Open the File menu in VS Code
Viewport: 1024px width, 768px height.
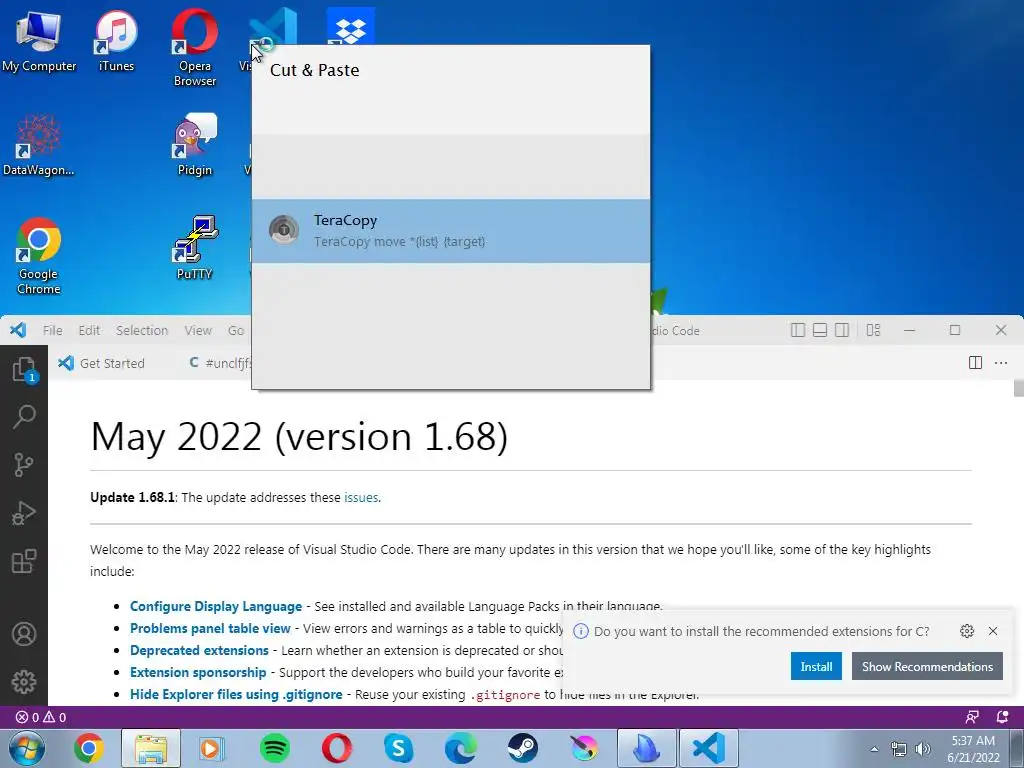pos(52,330)
